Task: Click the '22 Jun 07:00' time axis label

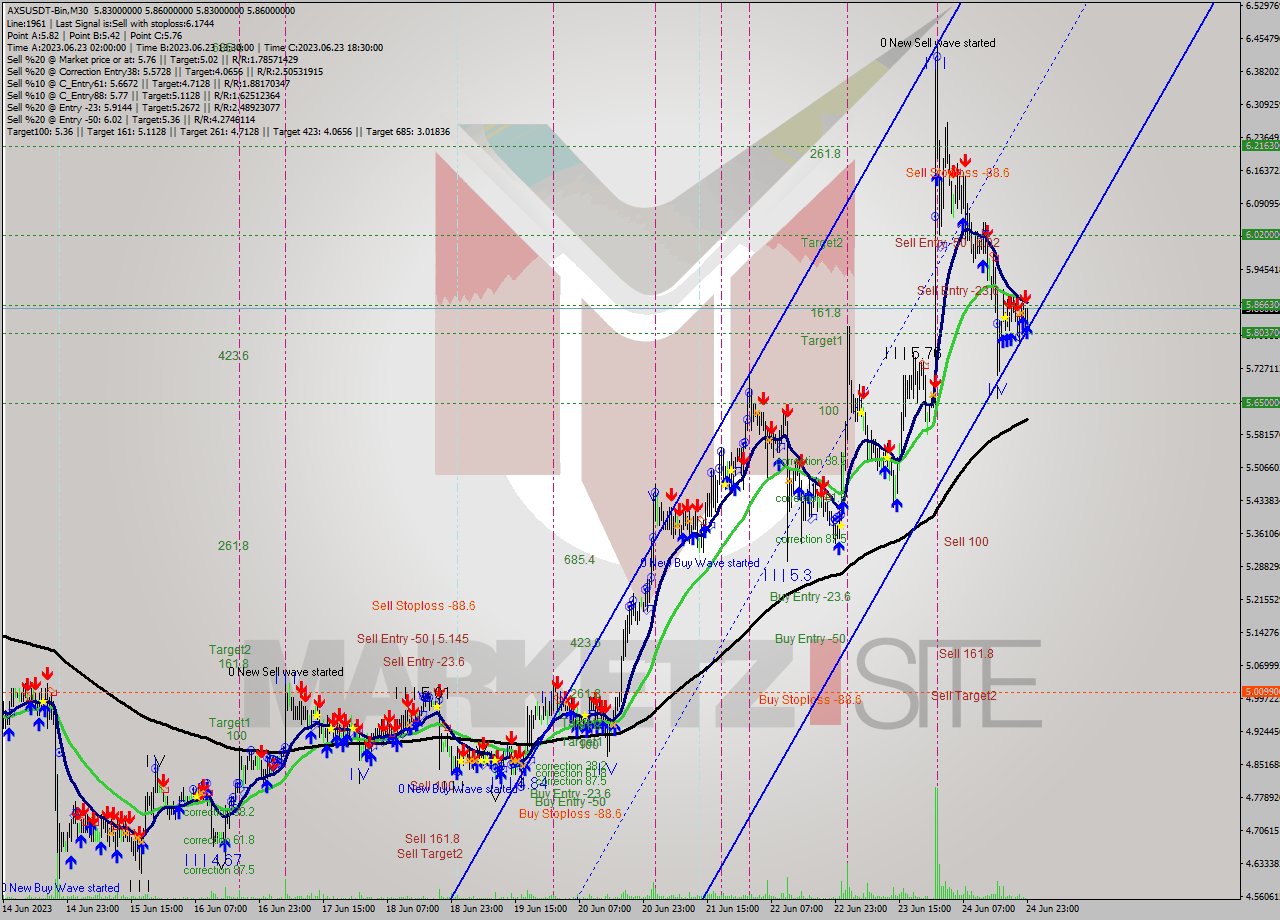Action: 796,909
